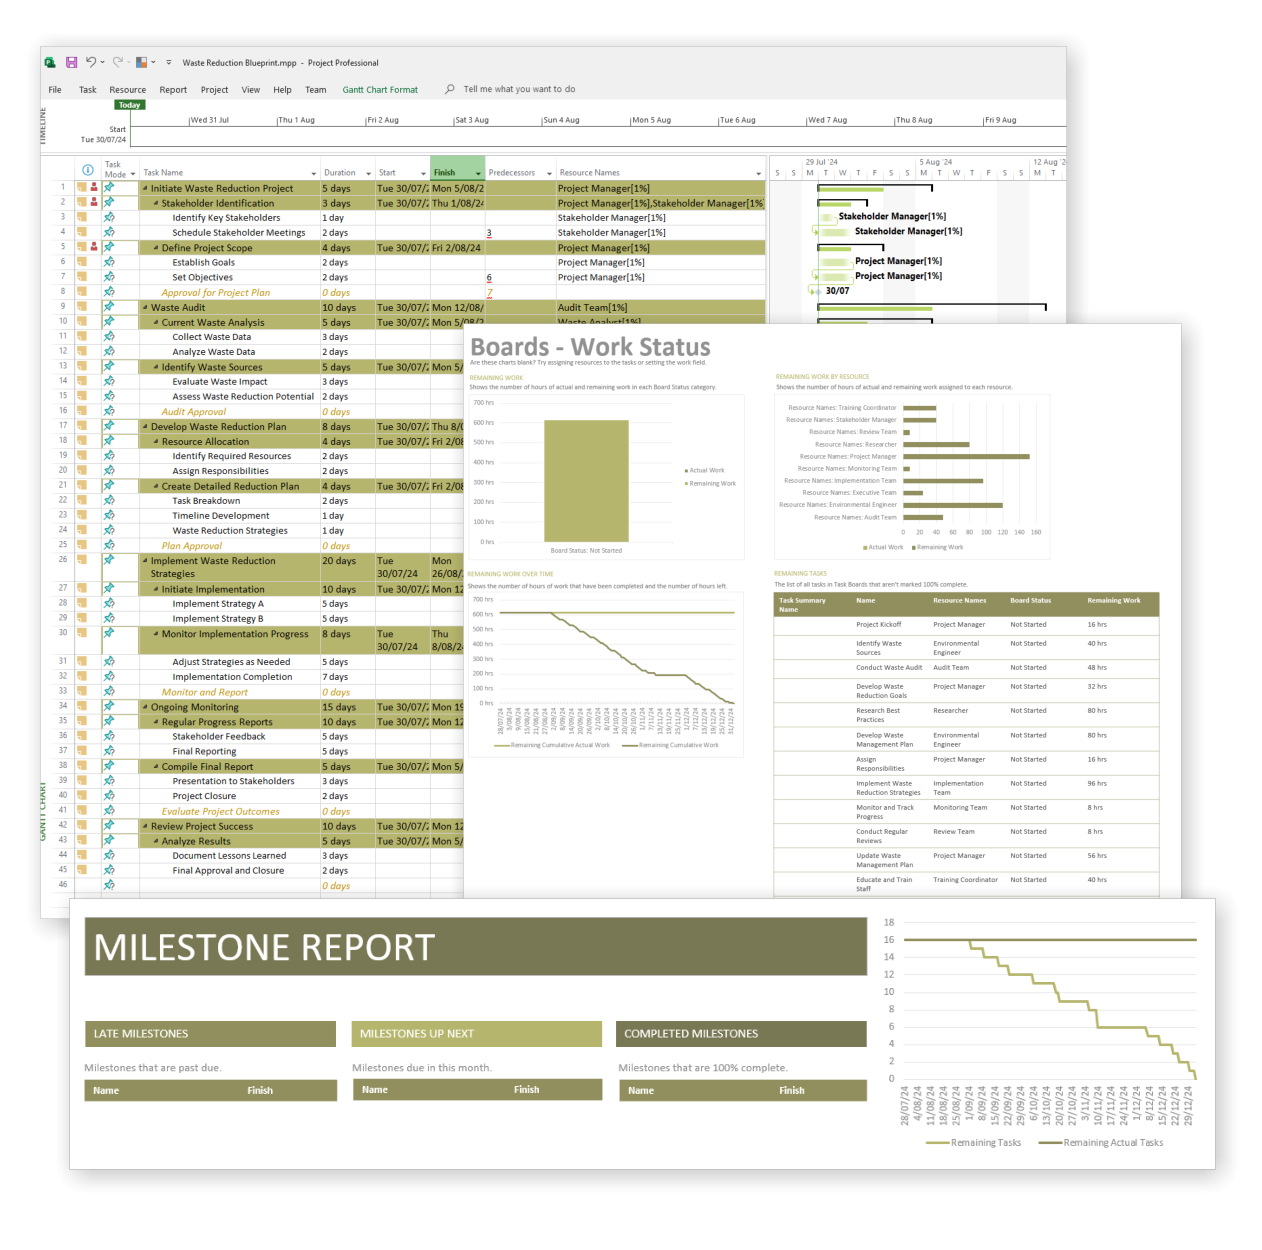Click the task mode icon for Identify Key Stakeholders
Viewport: 1262px width, 1250px height.
(x=109, y=217)
